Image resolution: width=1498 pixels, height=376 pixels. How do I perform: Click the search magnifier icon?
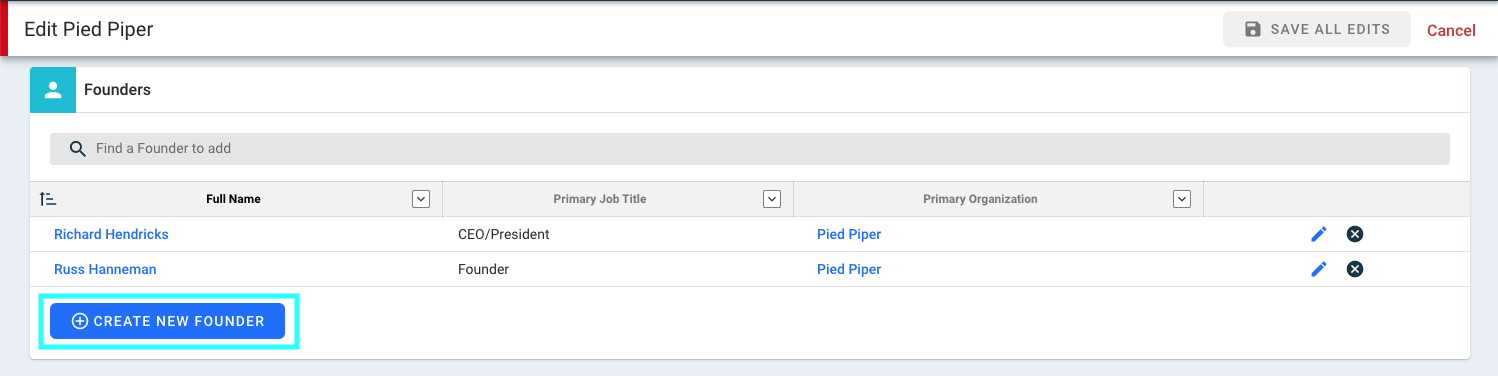(x=78, y=148)
